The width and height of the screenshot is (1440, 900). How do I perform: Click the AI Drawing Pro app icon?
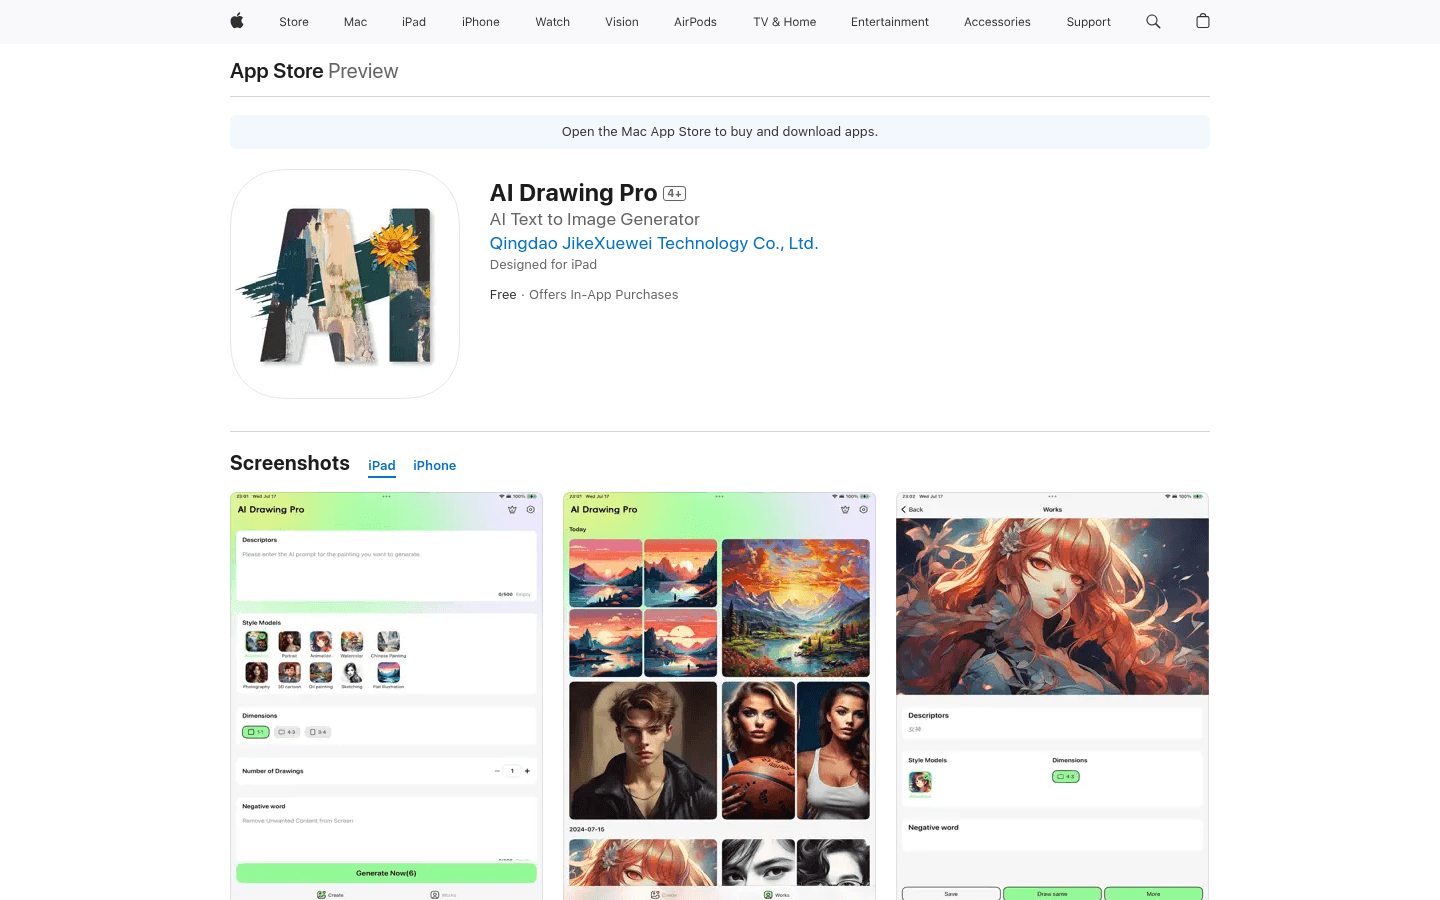(345, 284)
